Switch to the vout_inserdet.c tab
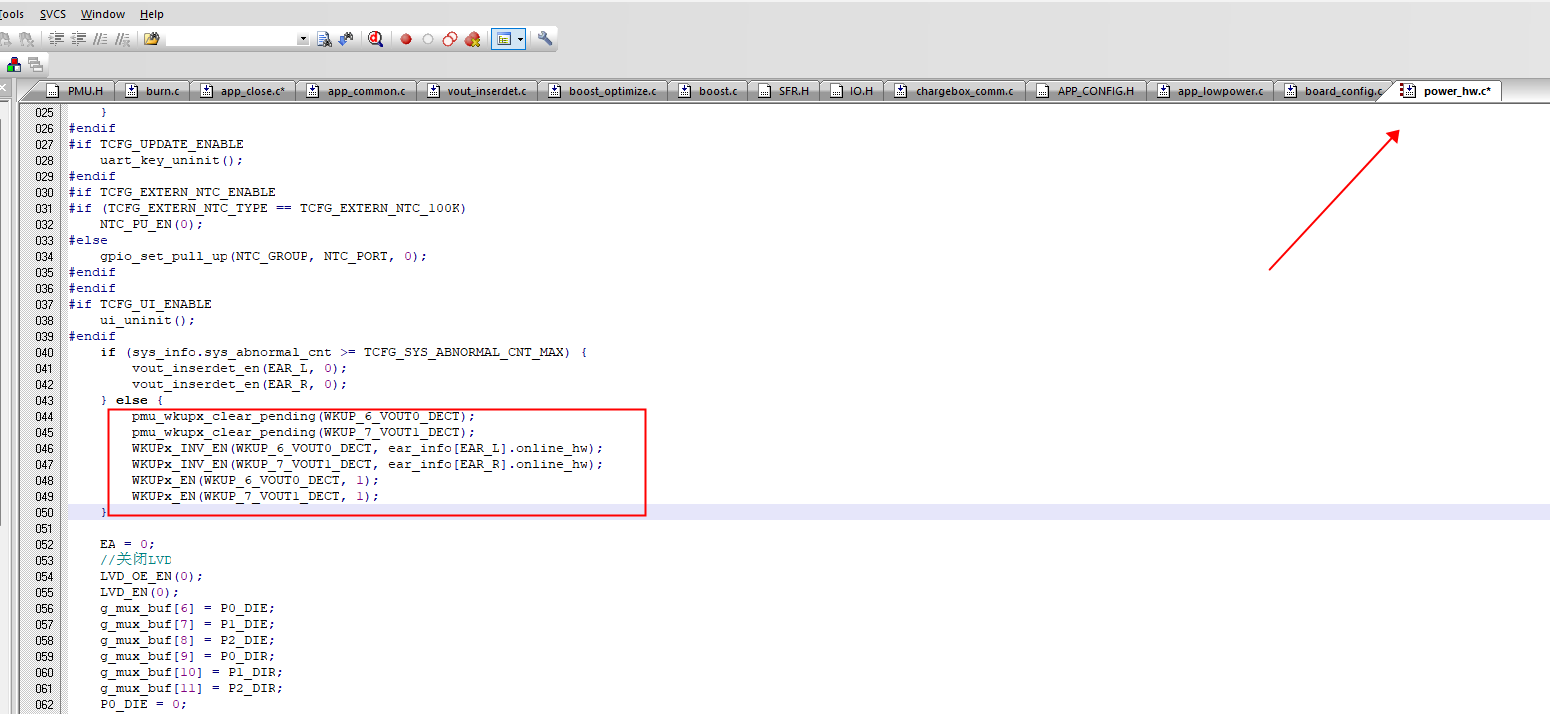This screenshot has width=1550, height=714. point(478,91)
